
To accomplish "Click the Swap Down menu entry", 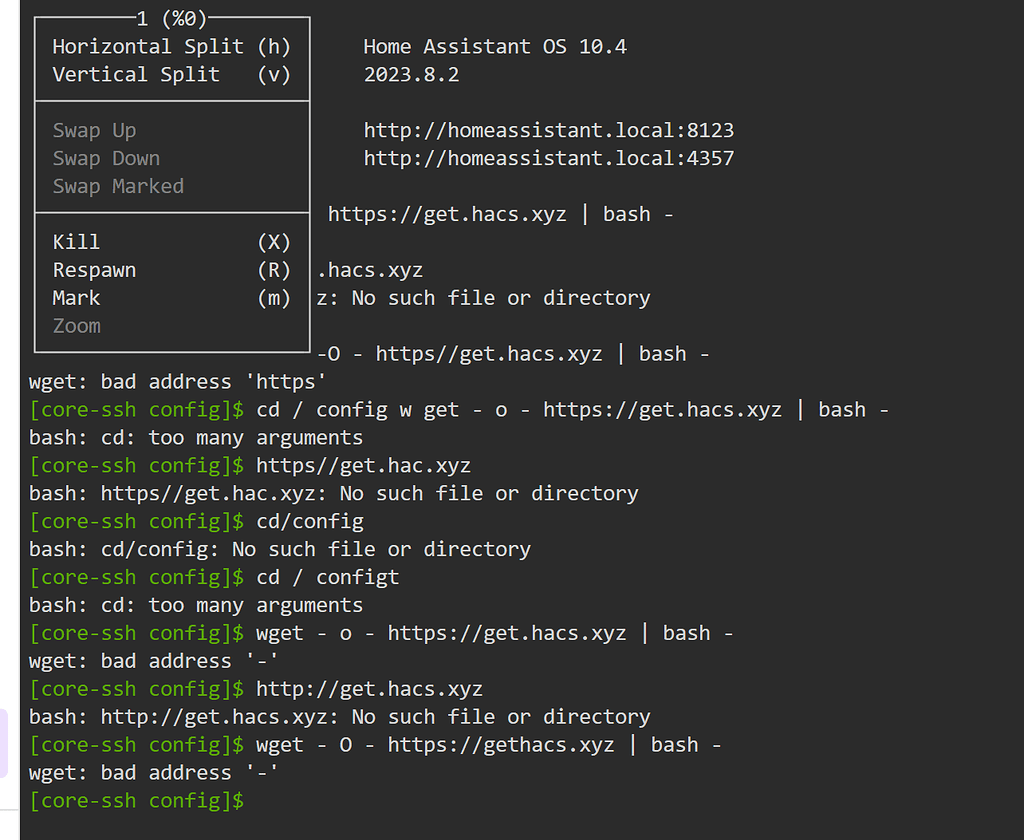I will (106, 159).
